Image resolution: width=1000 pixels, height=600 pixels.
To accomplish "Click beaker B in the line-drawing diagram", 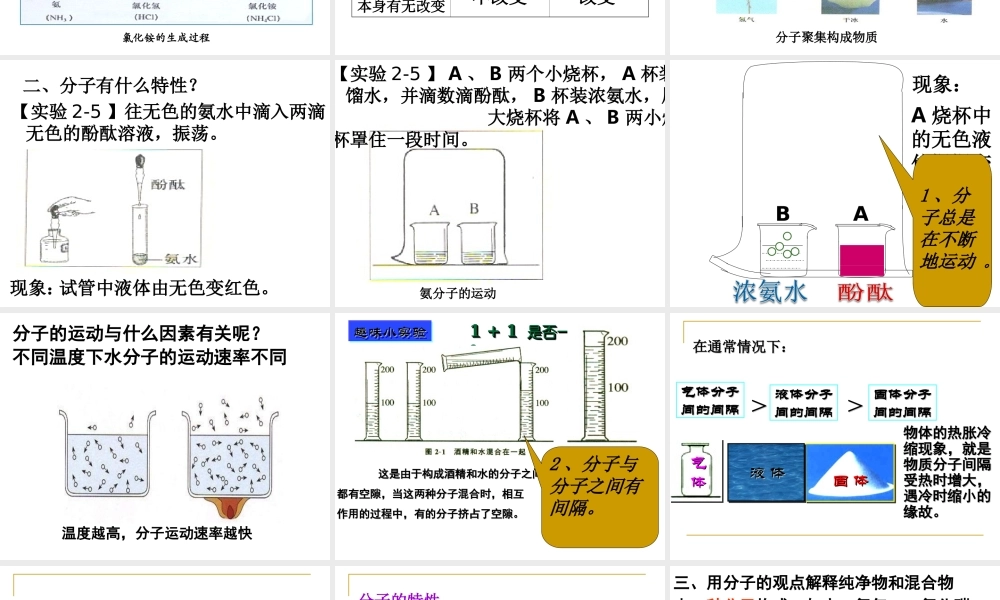I will (477, 243).
